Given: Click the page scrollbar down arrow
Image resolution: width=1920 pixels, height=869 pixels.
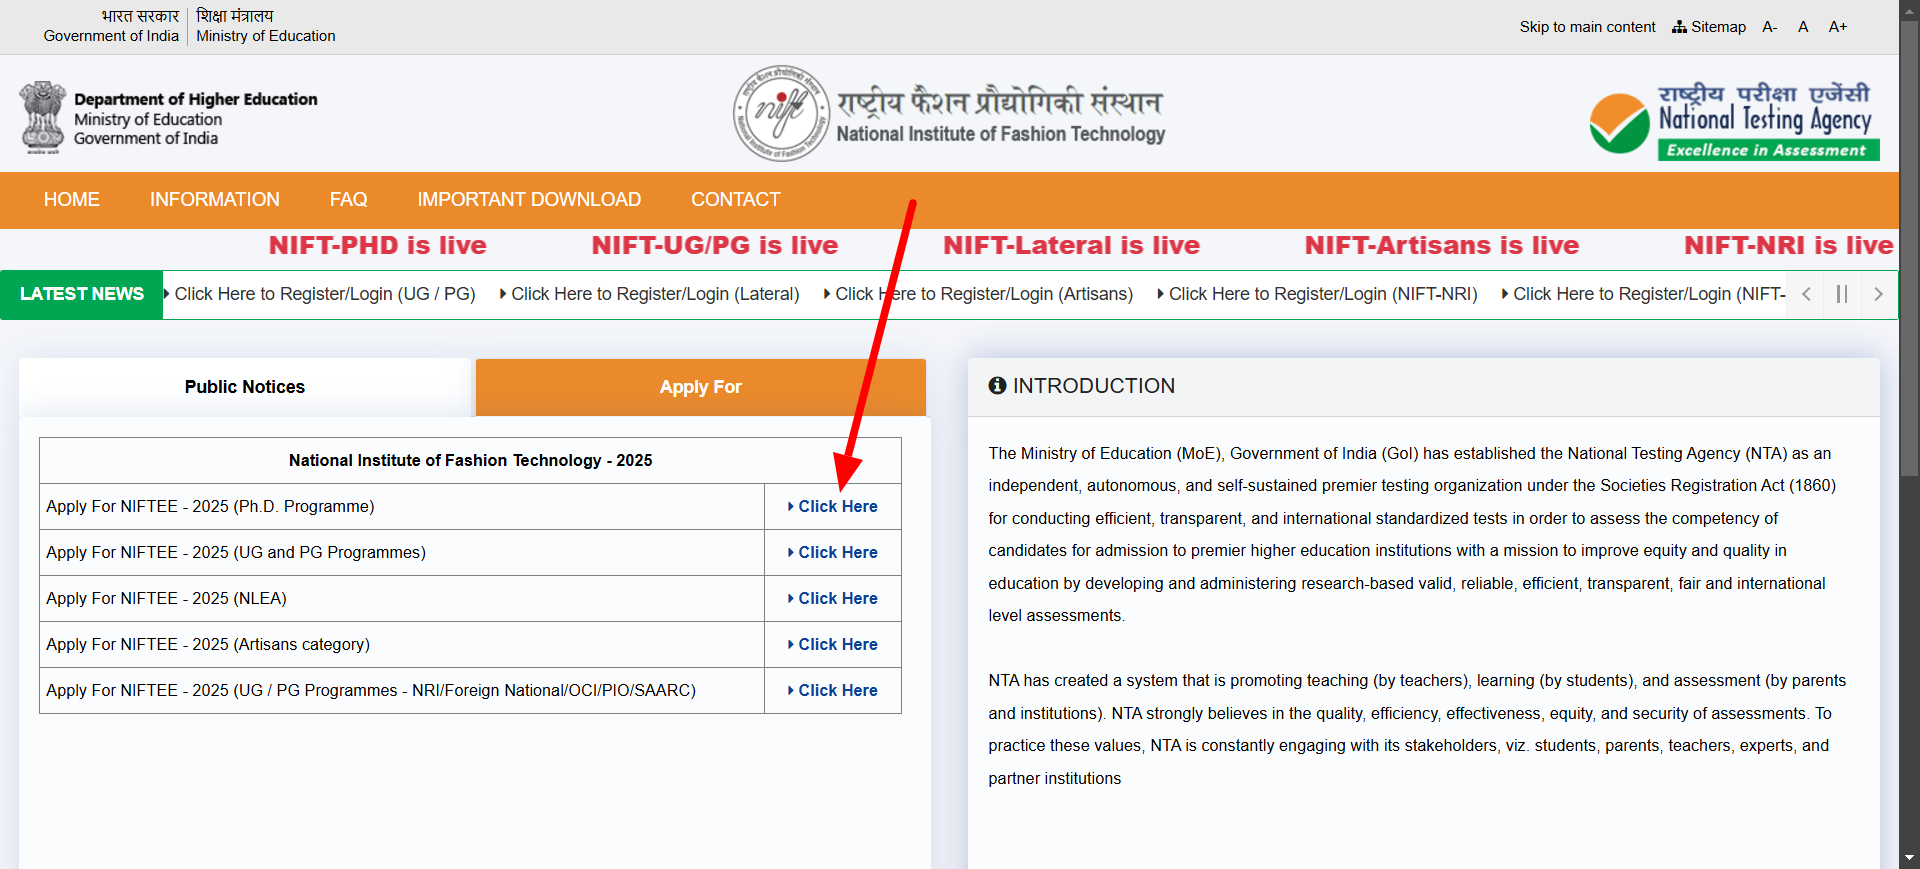Looking at the screenshot, I should coord(1909,858).
